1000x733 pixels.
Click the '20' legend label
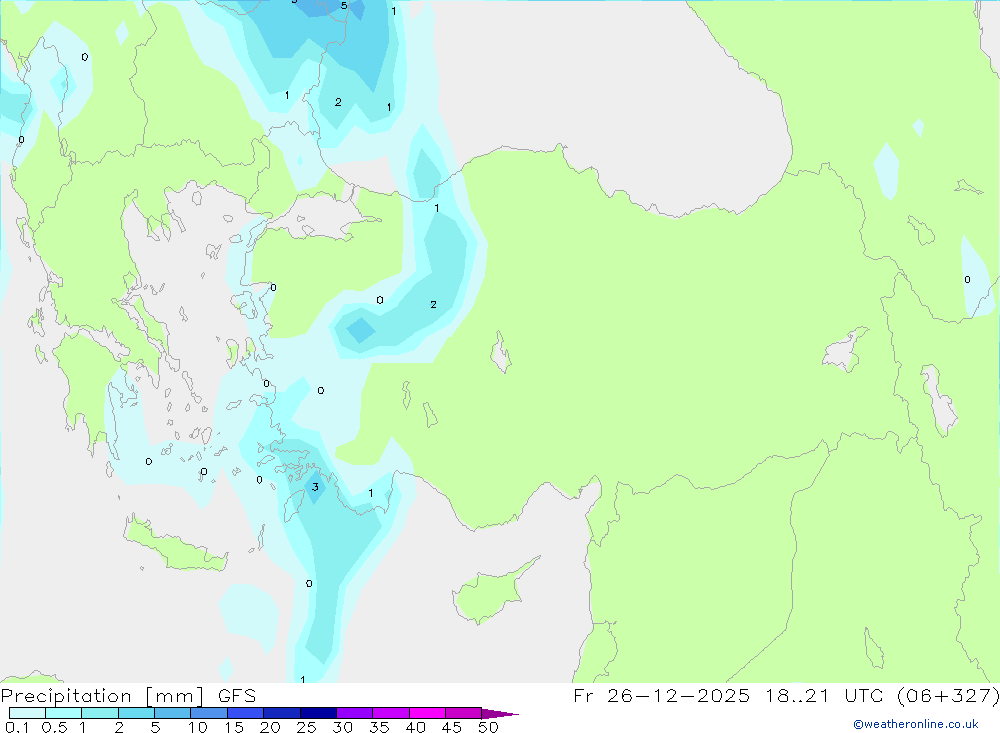click(x=270, y=727)
